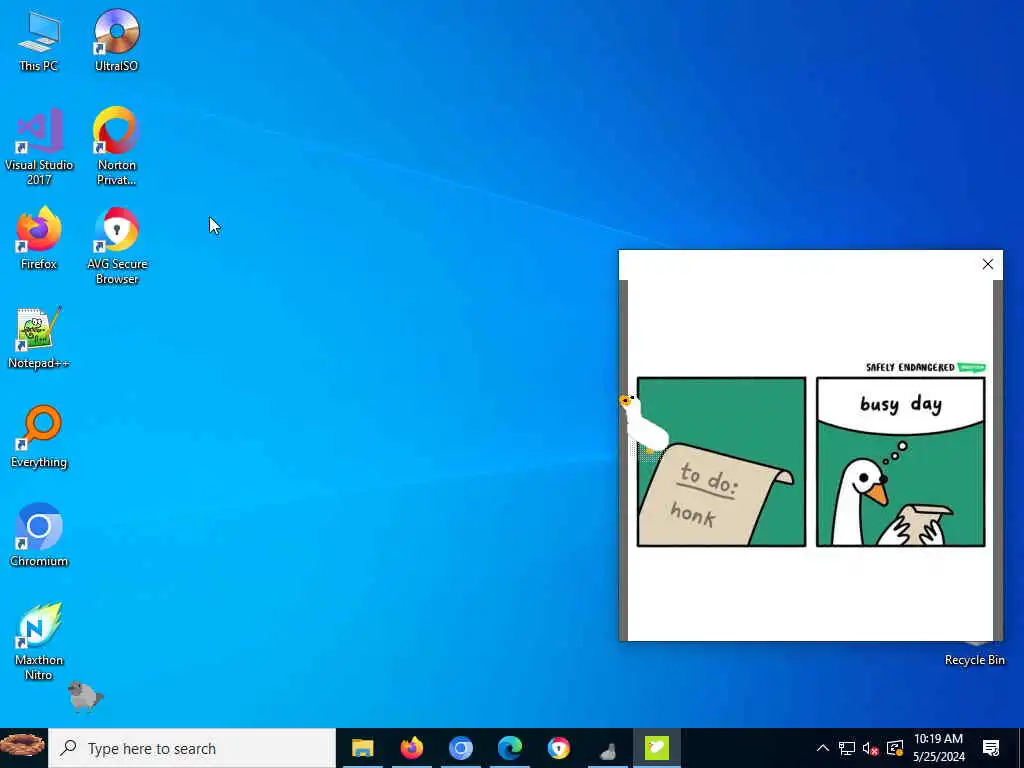Open Microsoft Edge from the taskbar

(509, 748)
